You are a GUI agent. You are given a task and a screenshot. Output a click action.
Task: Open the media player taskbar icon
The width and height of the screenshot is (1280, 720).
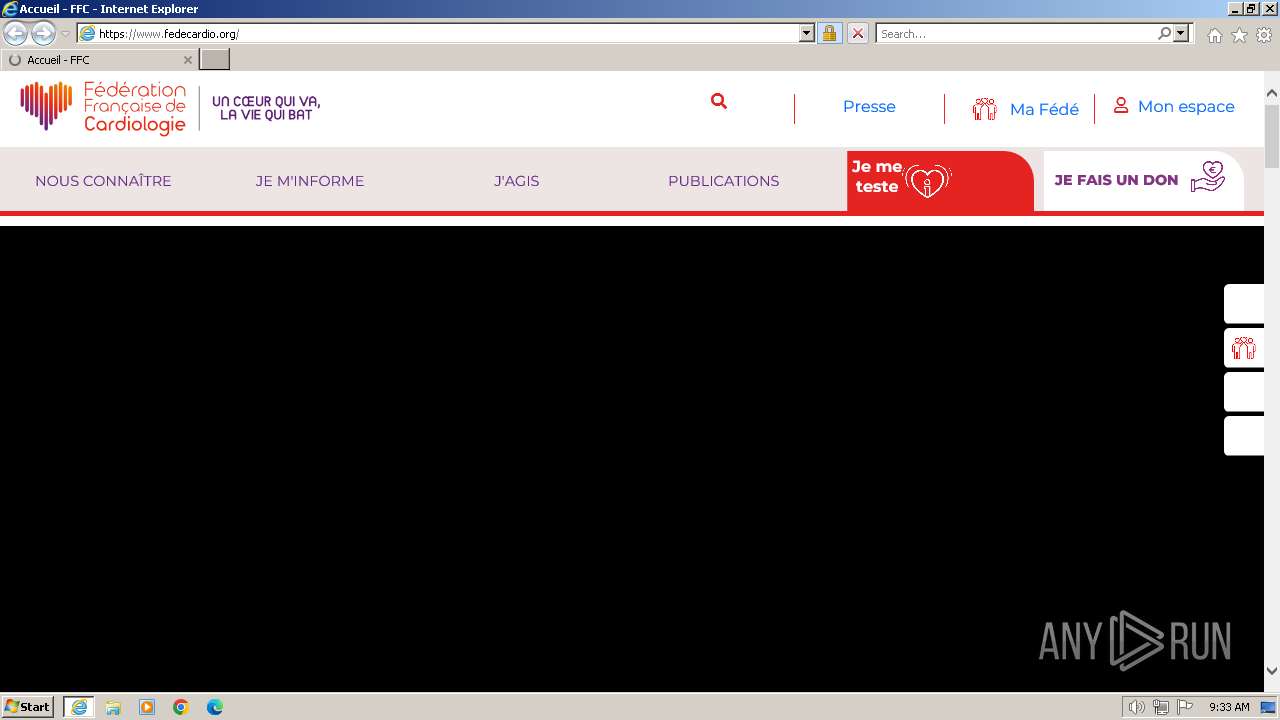coord(147,707)
